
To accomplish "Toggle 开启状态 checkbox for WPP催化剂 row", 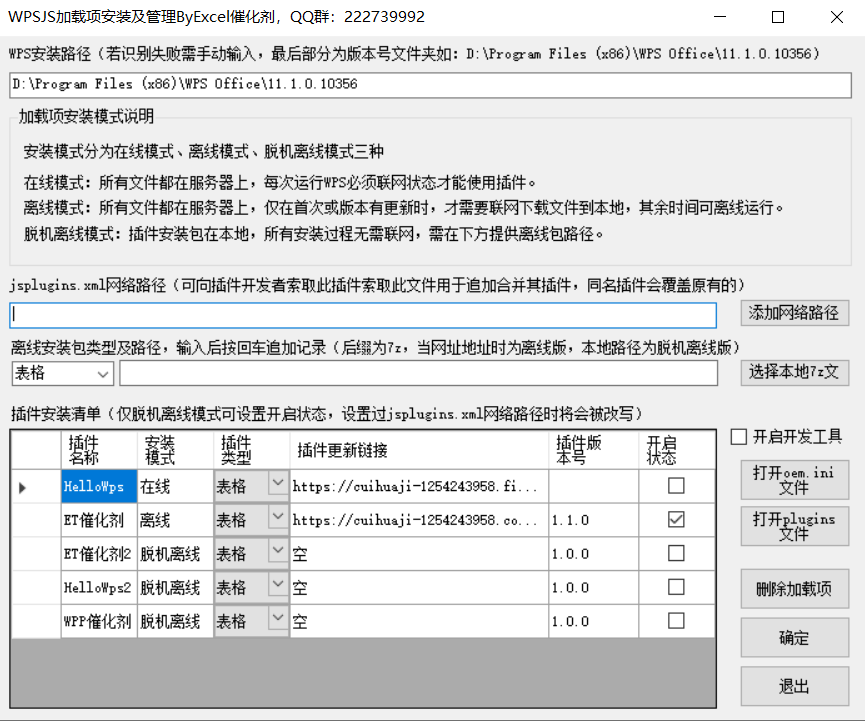I will [676, 621].
